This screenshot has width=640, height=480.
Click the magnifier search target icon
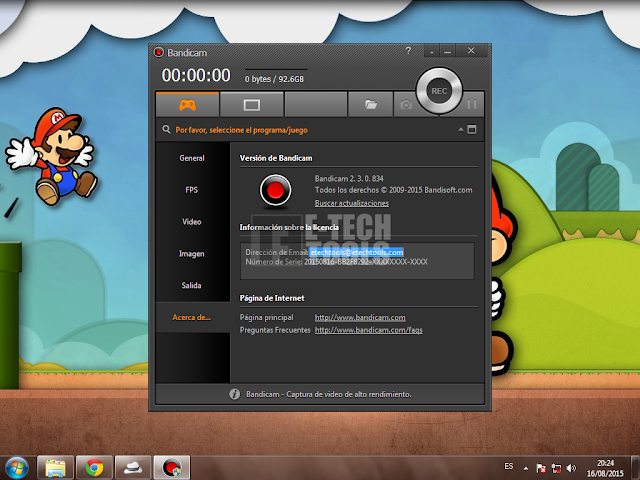point(166,129)
